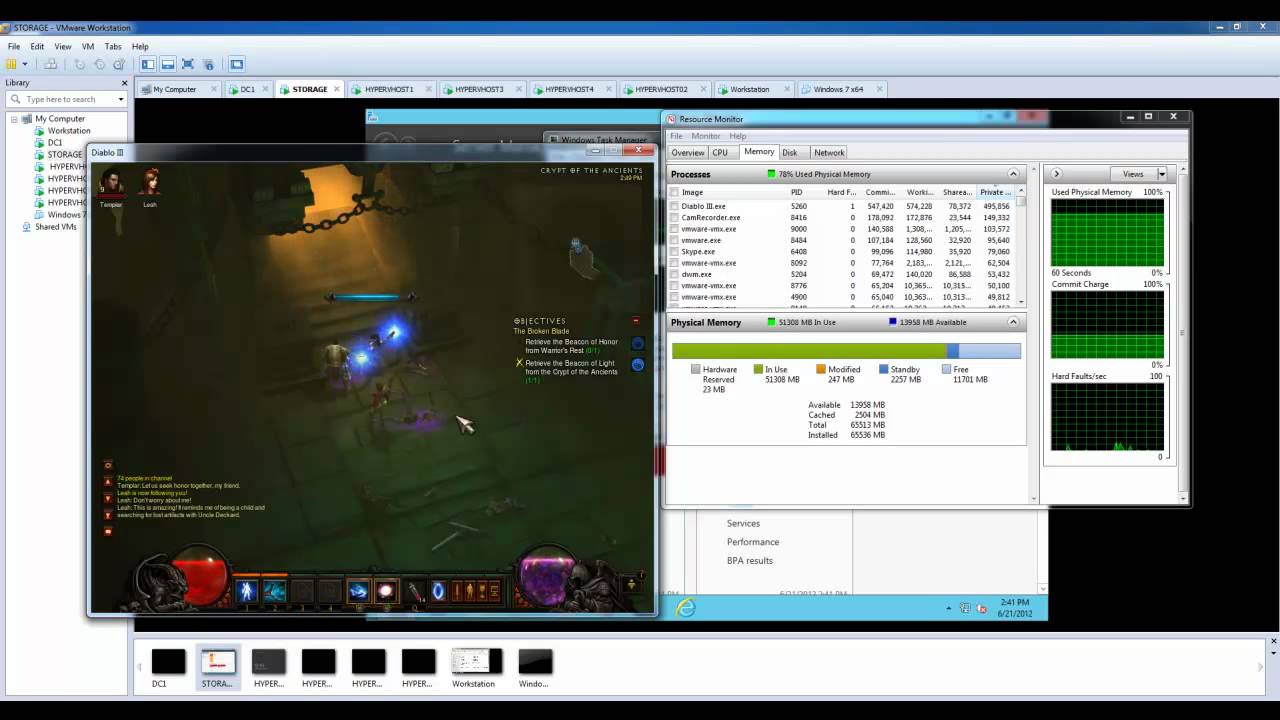Open Resource Monitor's Monitor menu
The height and width of the screenshot is (720, 1280).
tap(706, 136)
